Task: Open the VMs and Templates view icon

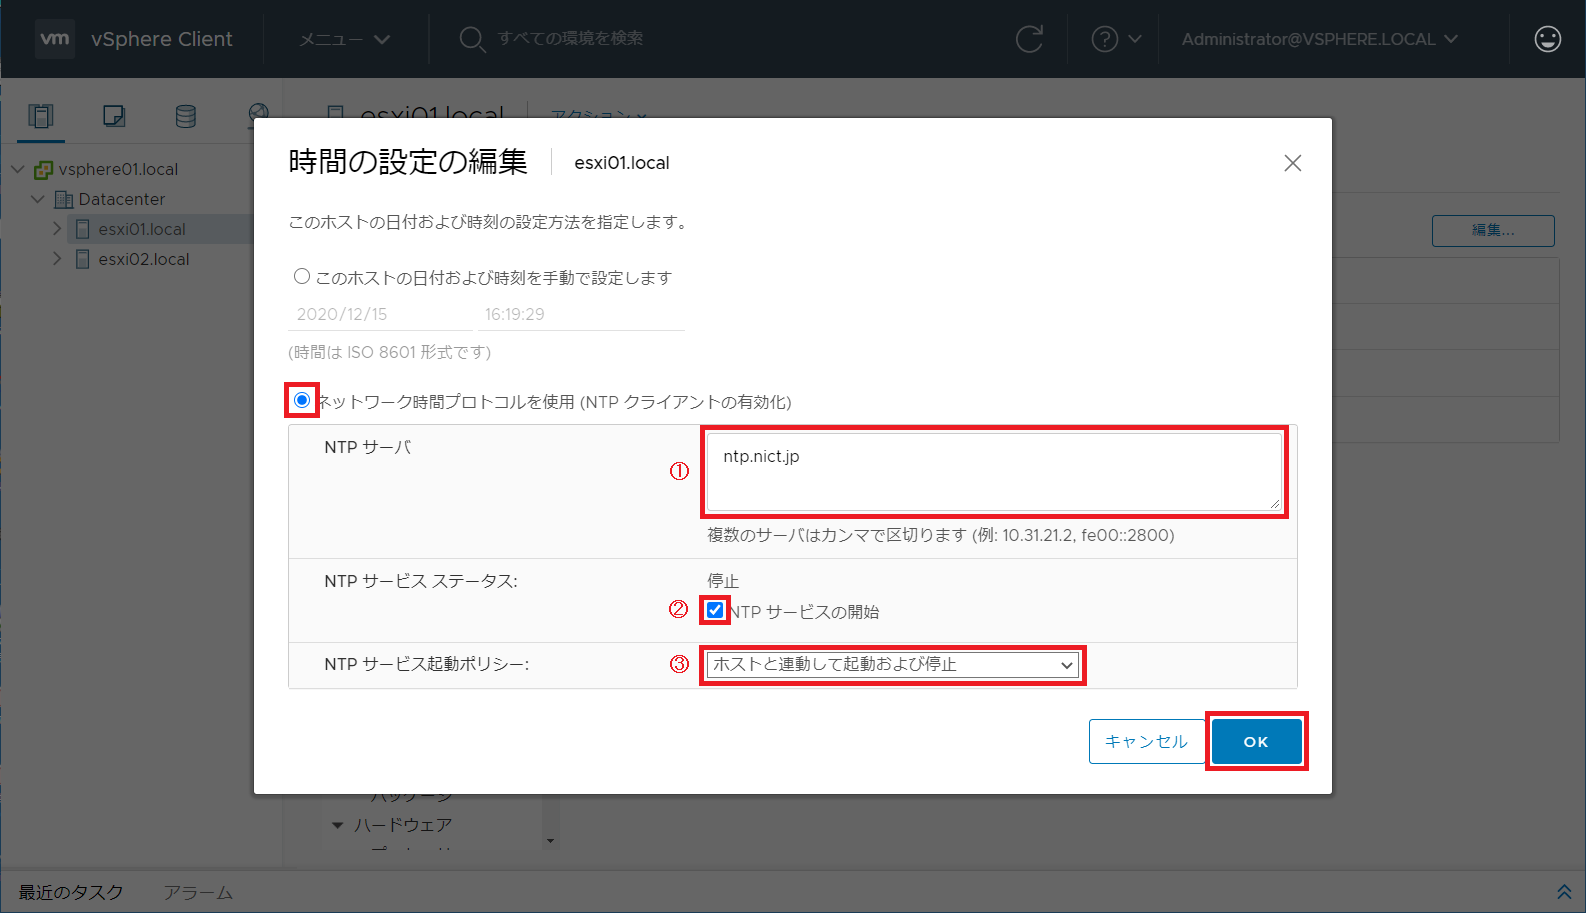Action: coord(114,116)
